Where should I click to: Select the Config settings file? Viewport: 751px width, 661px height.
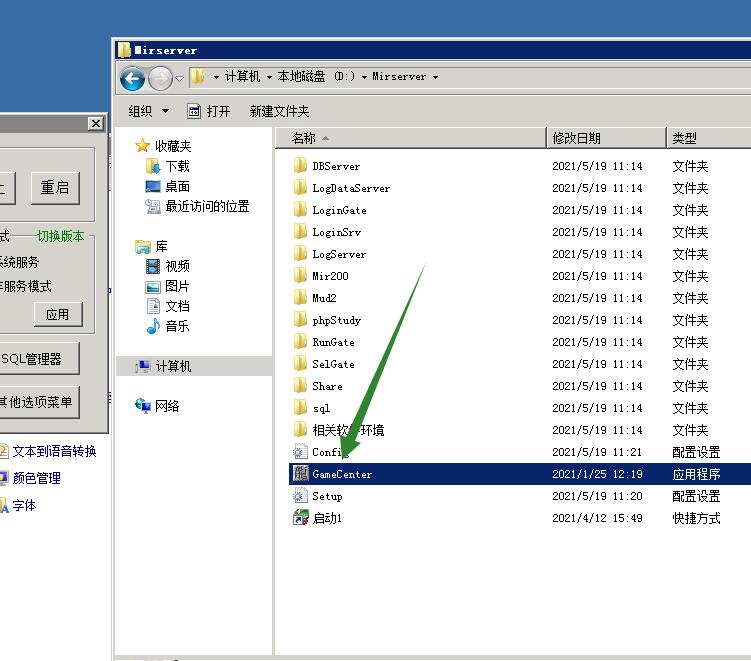pos(328,452)
